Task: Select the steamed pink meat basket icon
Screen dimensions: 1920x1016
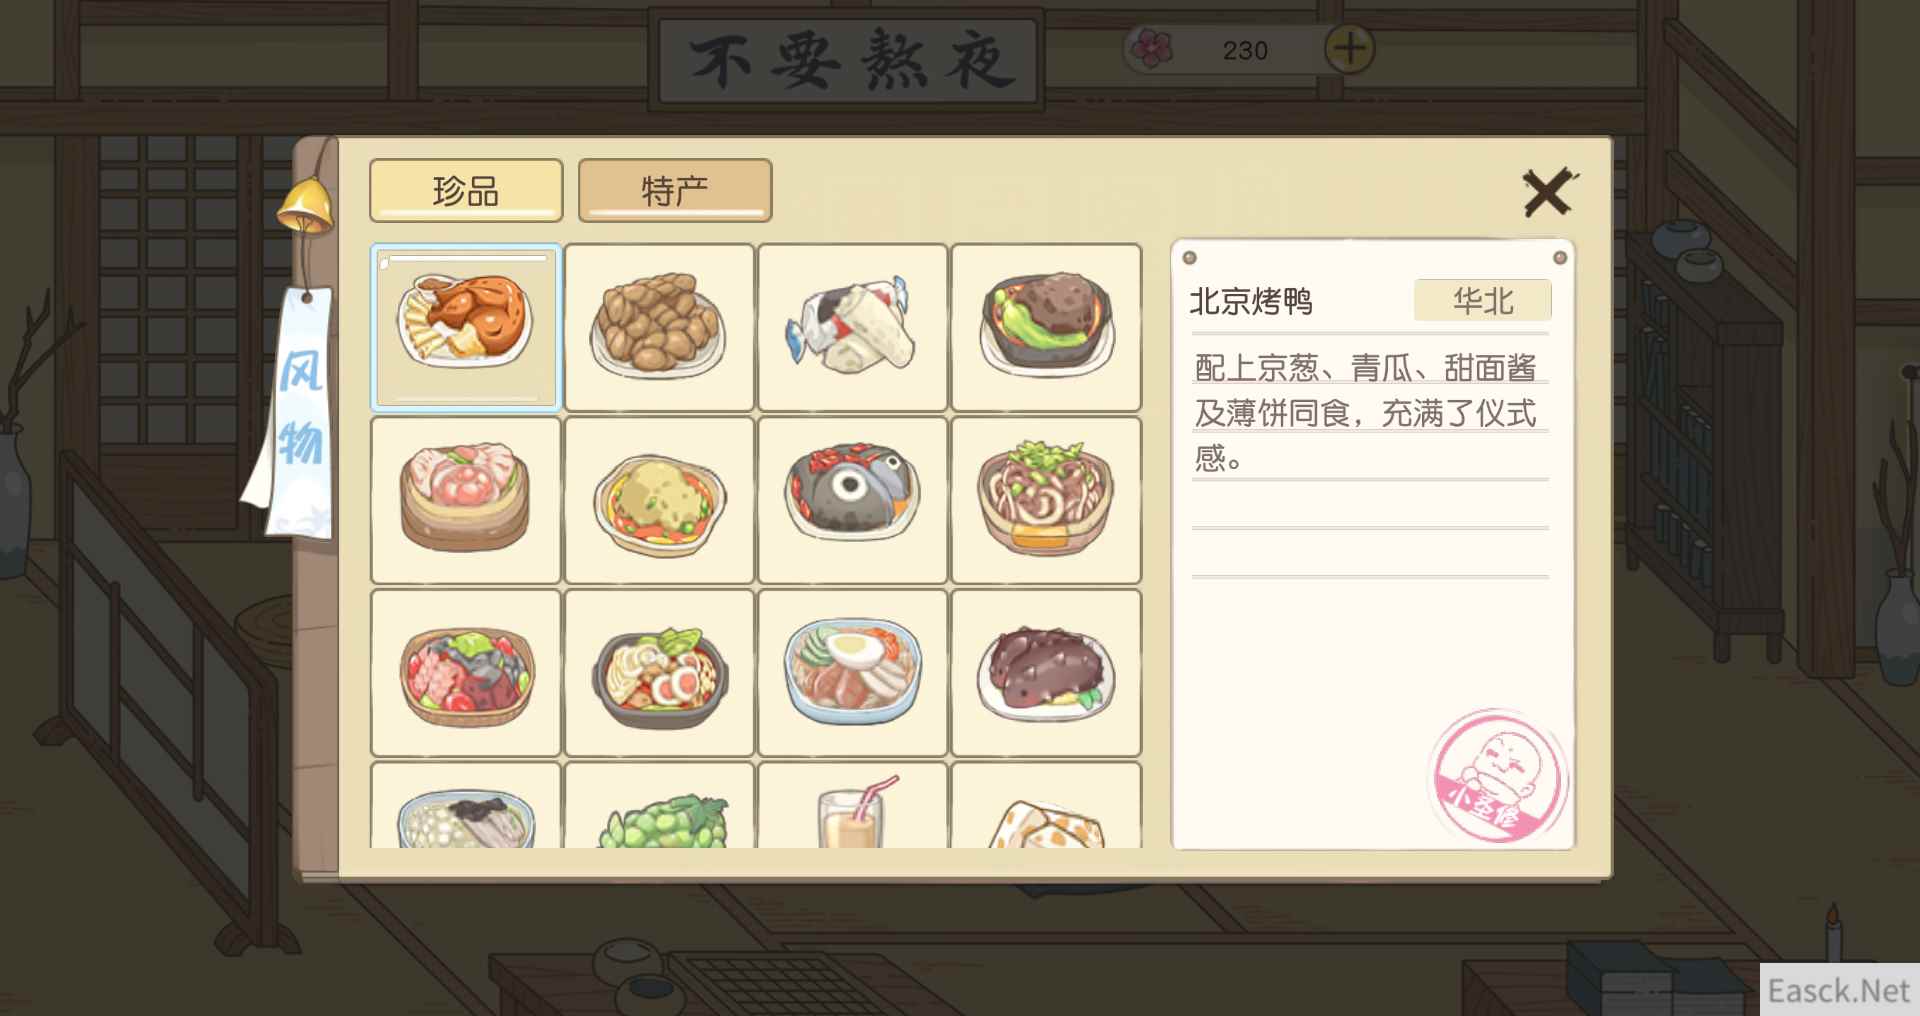Action: point(465,500)
